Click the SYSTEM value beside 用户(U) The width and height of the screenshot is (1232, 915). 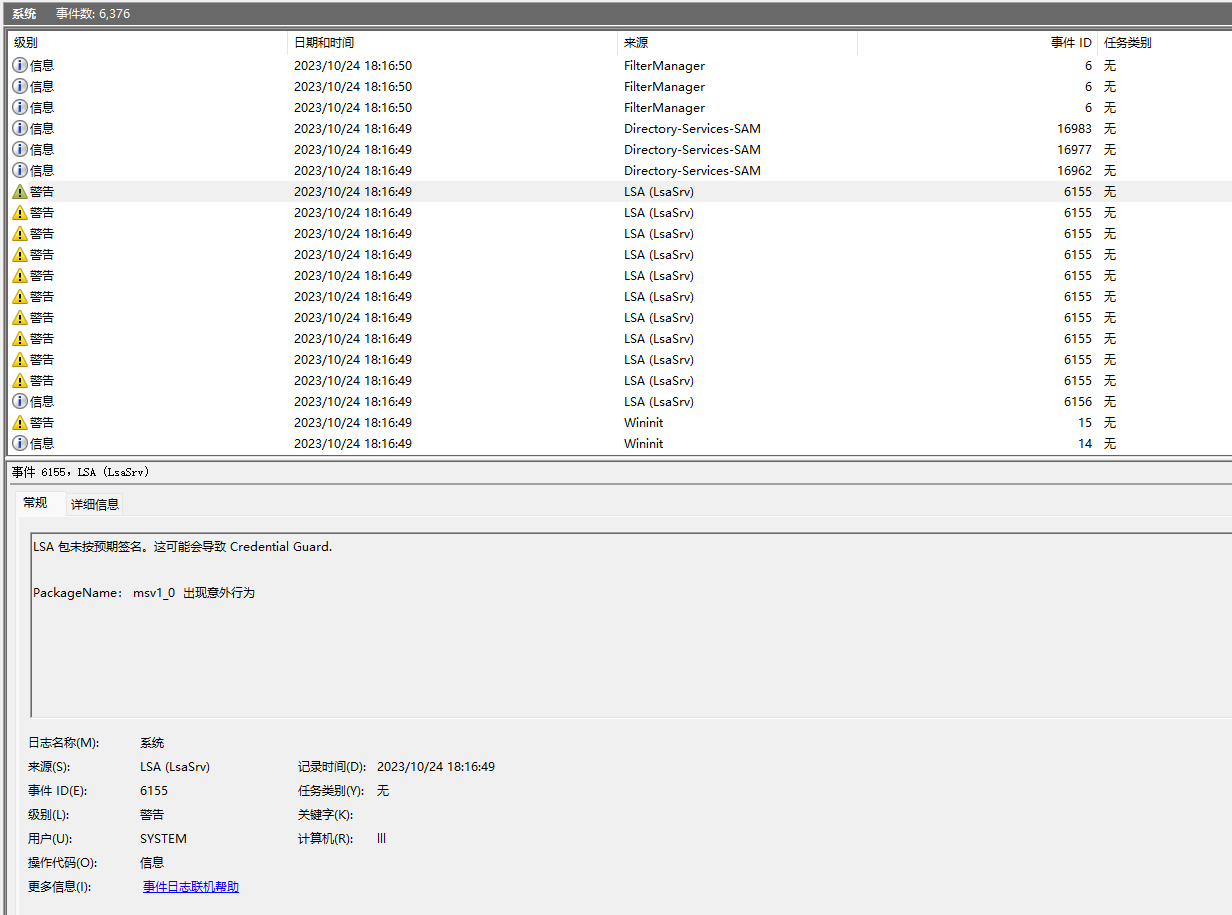click(163, 839)
